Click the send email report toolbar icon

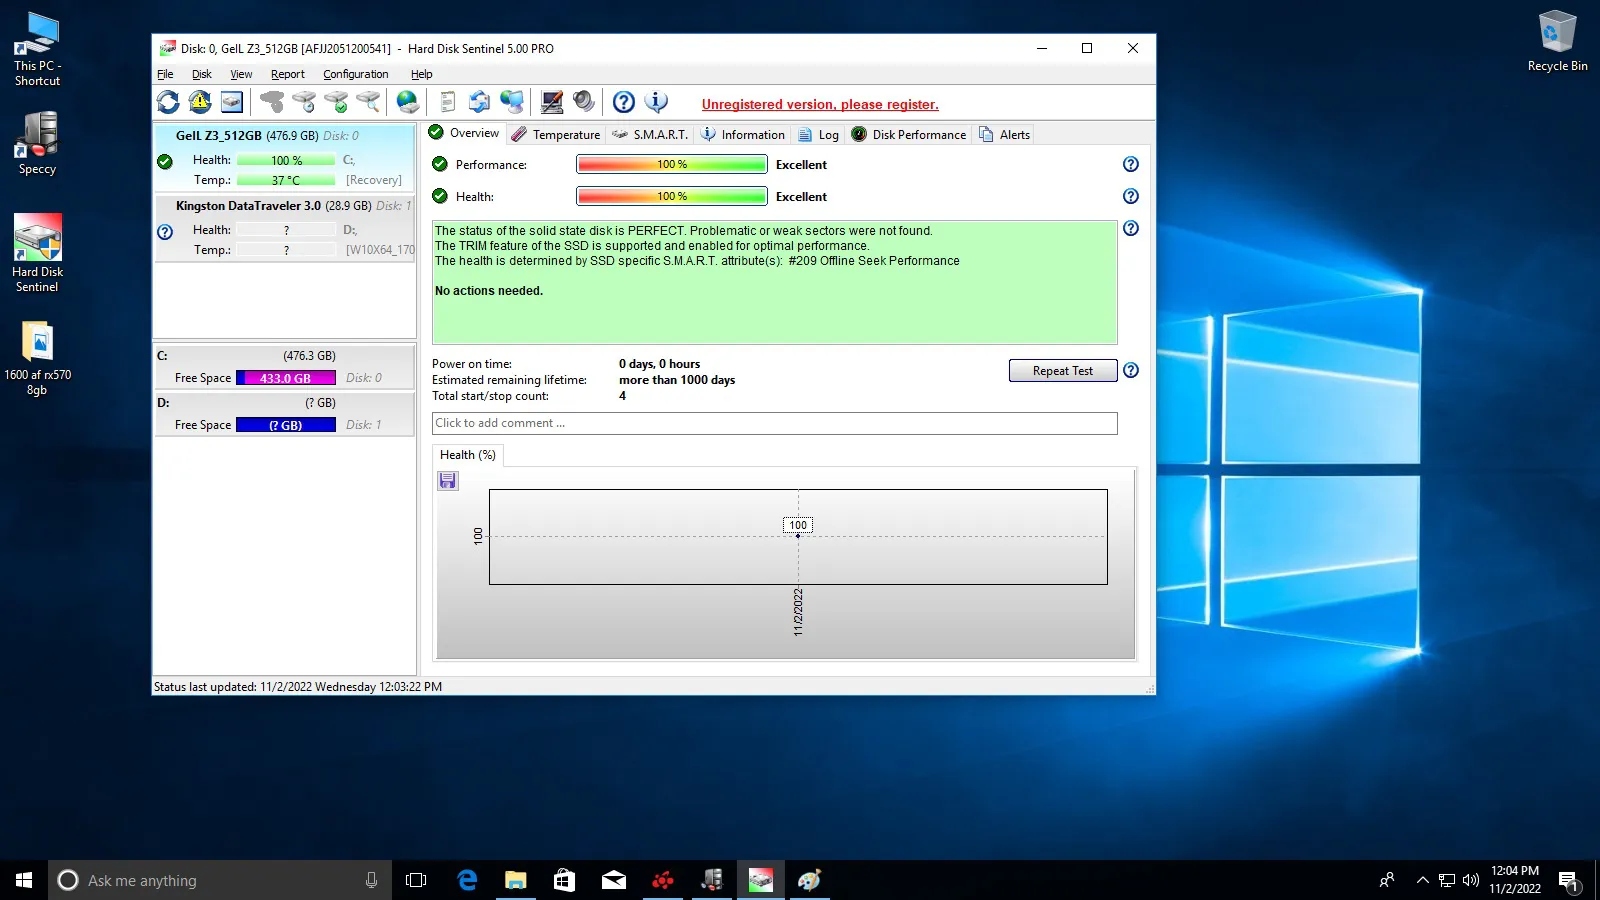[x=480, y=102]
